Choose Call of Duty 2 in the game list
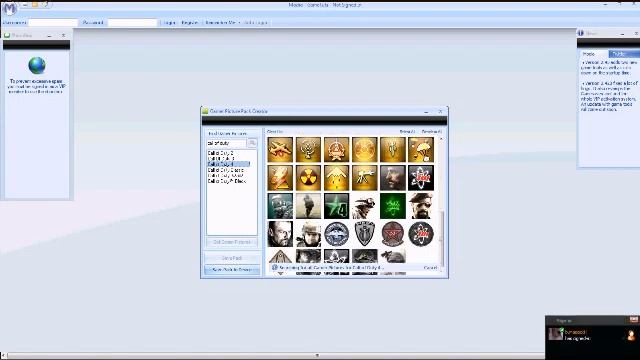This screenshot has width=640, height=360. (x=220, y=153)
